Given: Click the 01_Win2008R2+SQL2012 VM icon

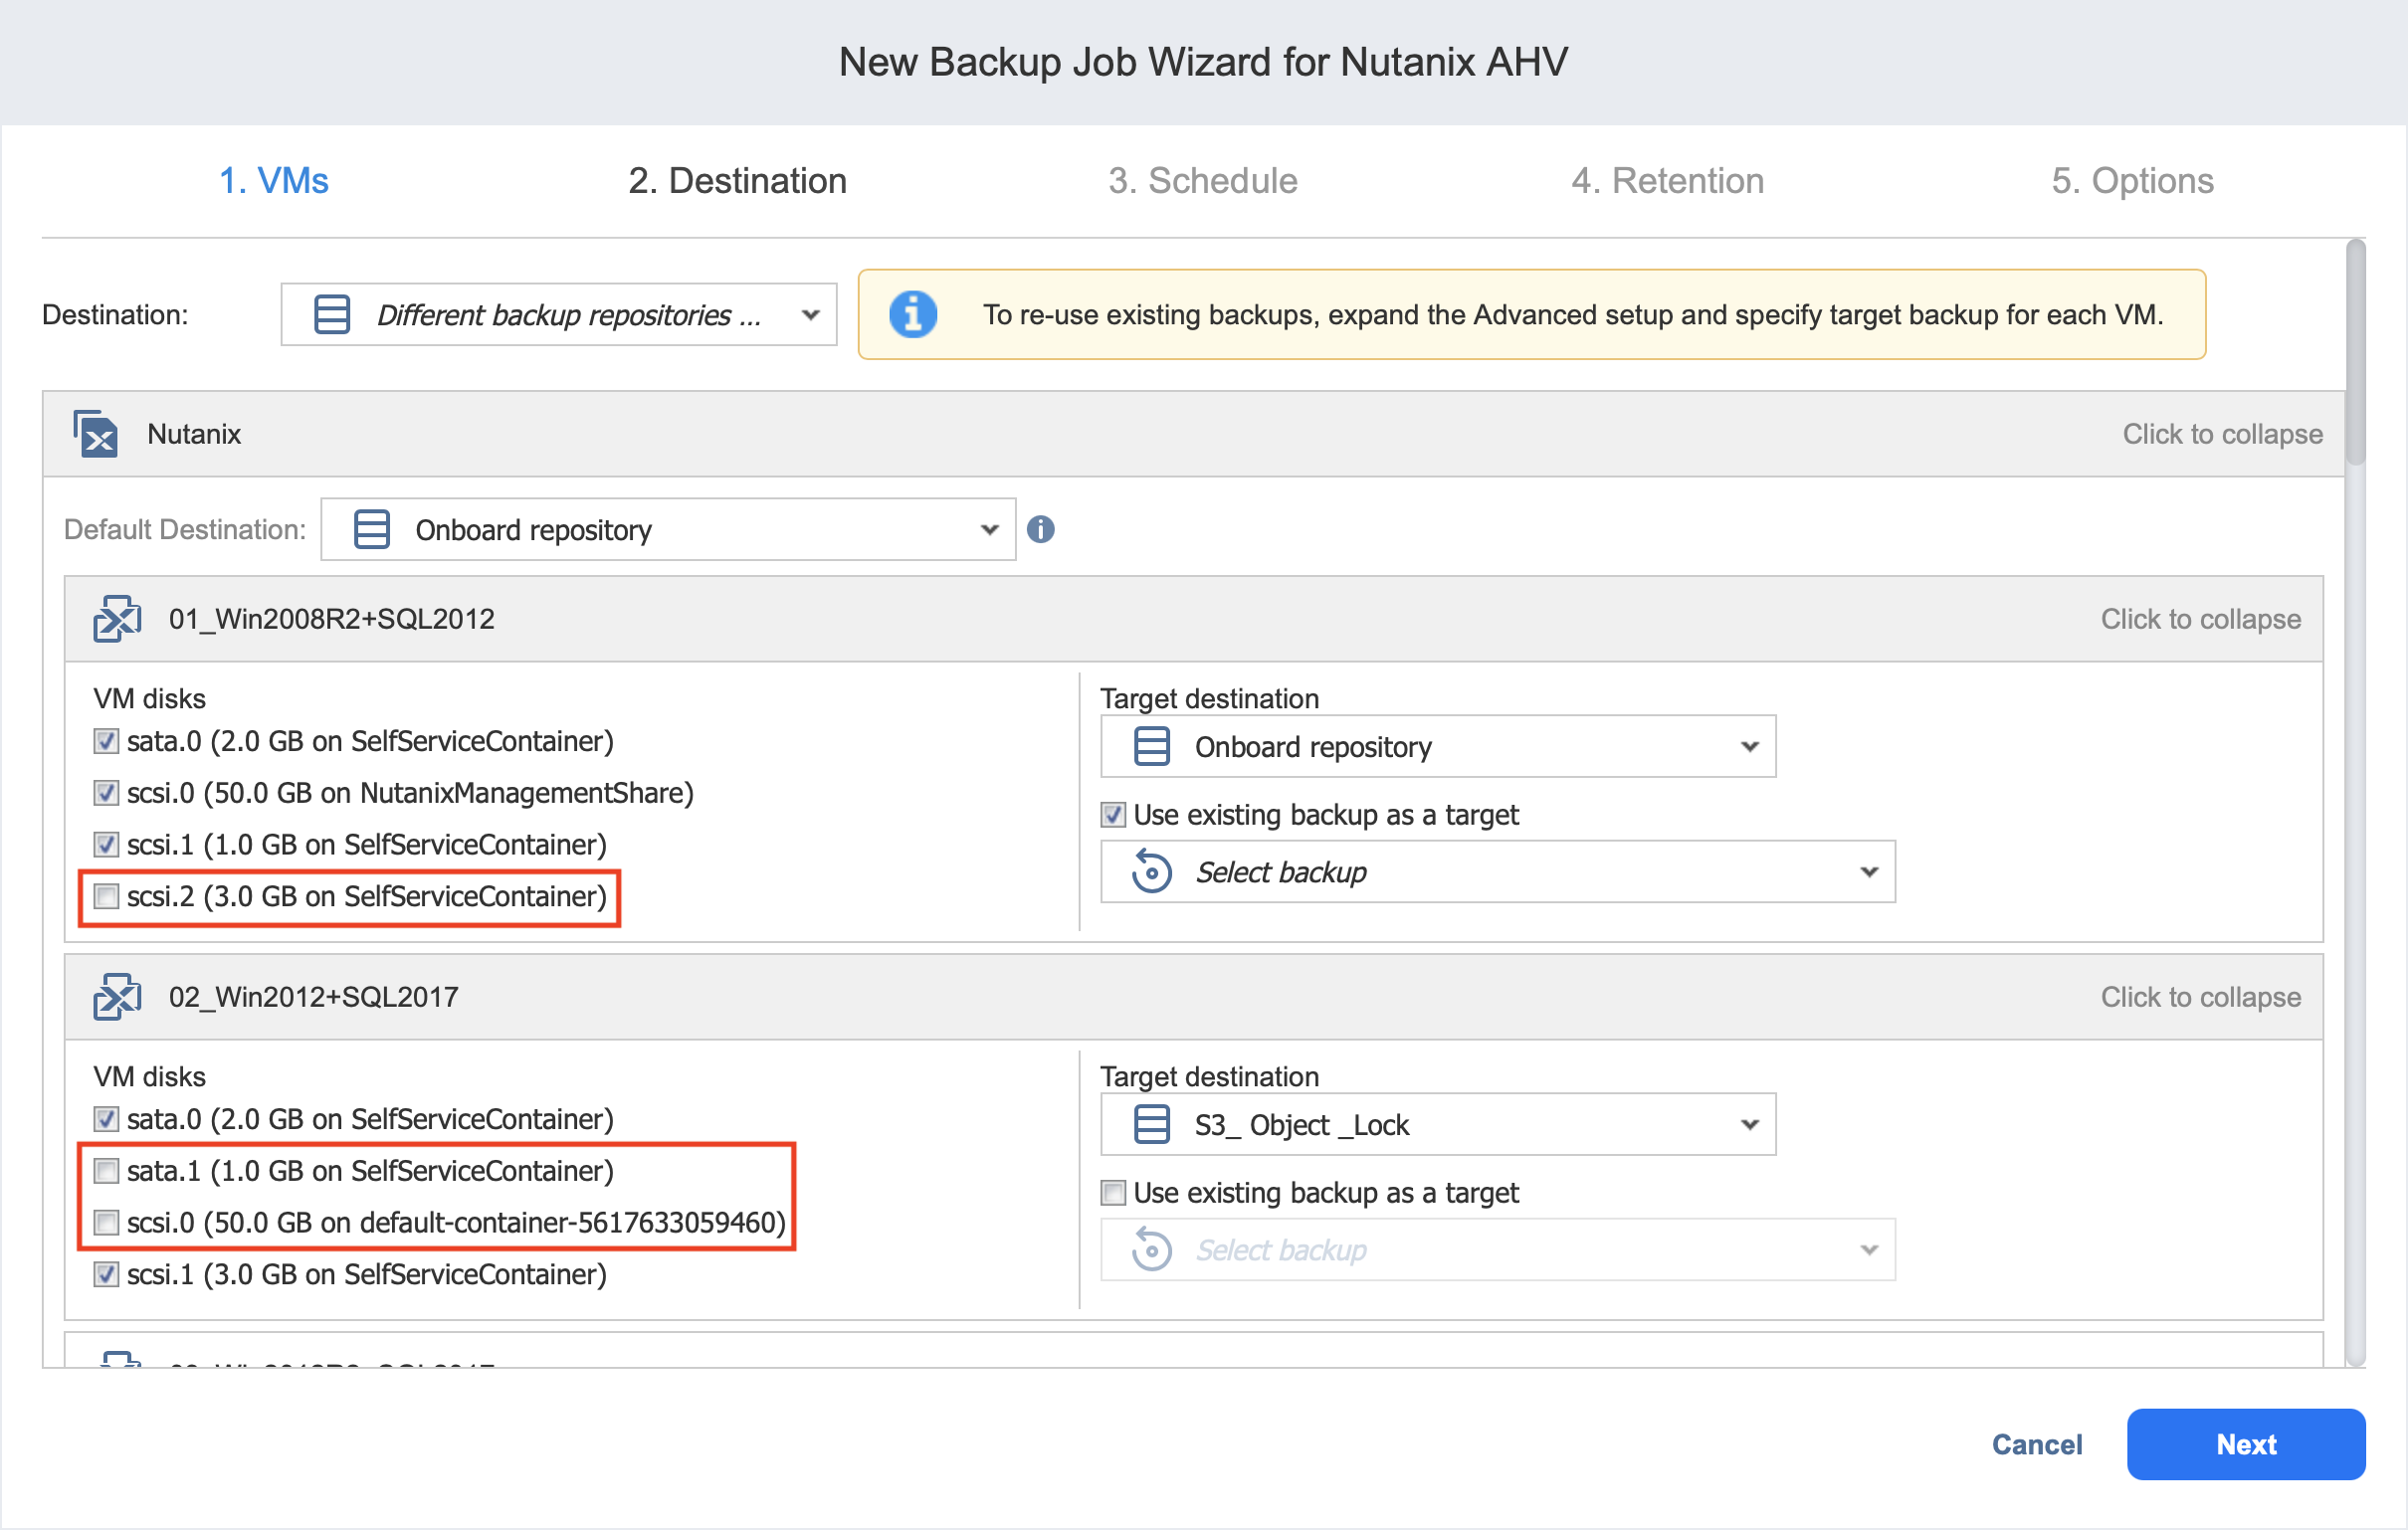Looking at the screenshot, I should [117, 619].
